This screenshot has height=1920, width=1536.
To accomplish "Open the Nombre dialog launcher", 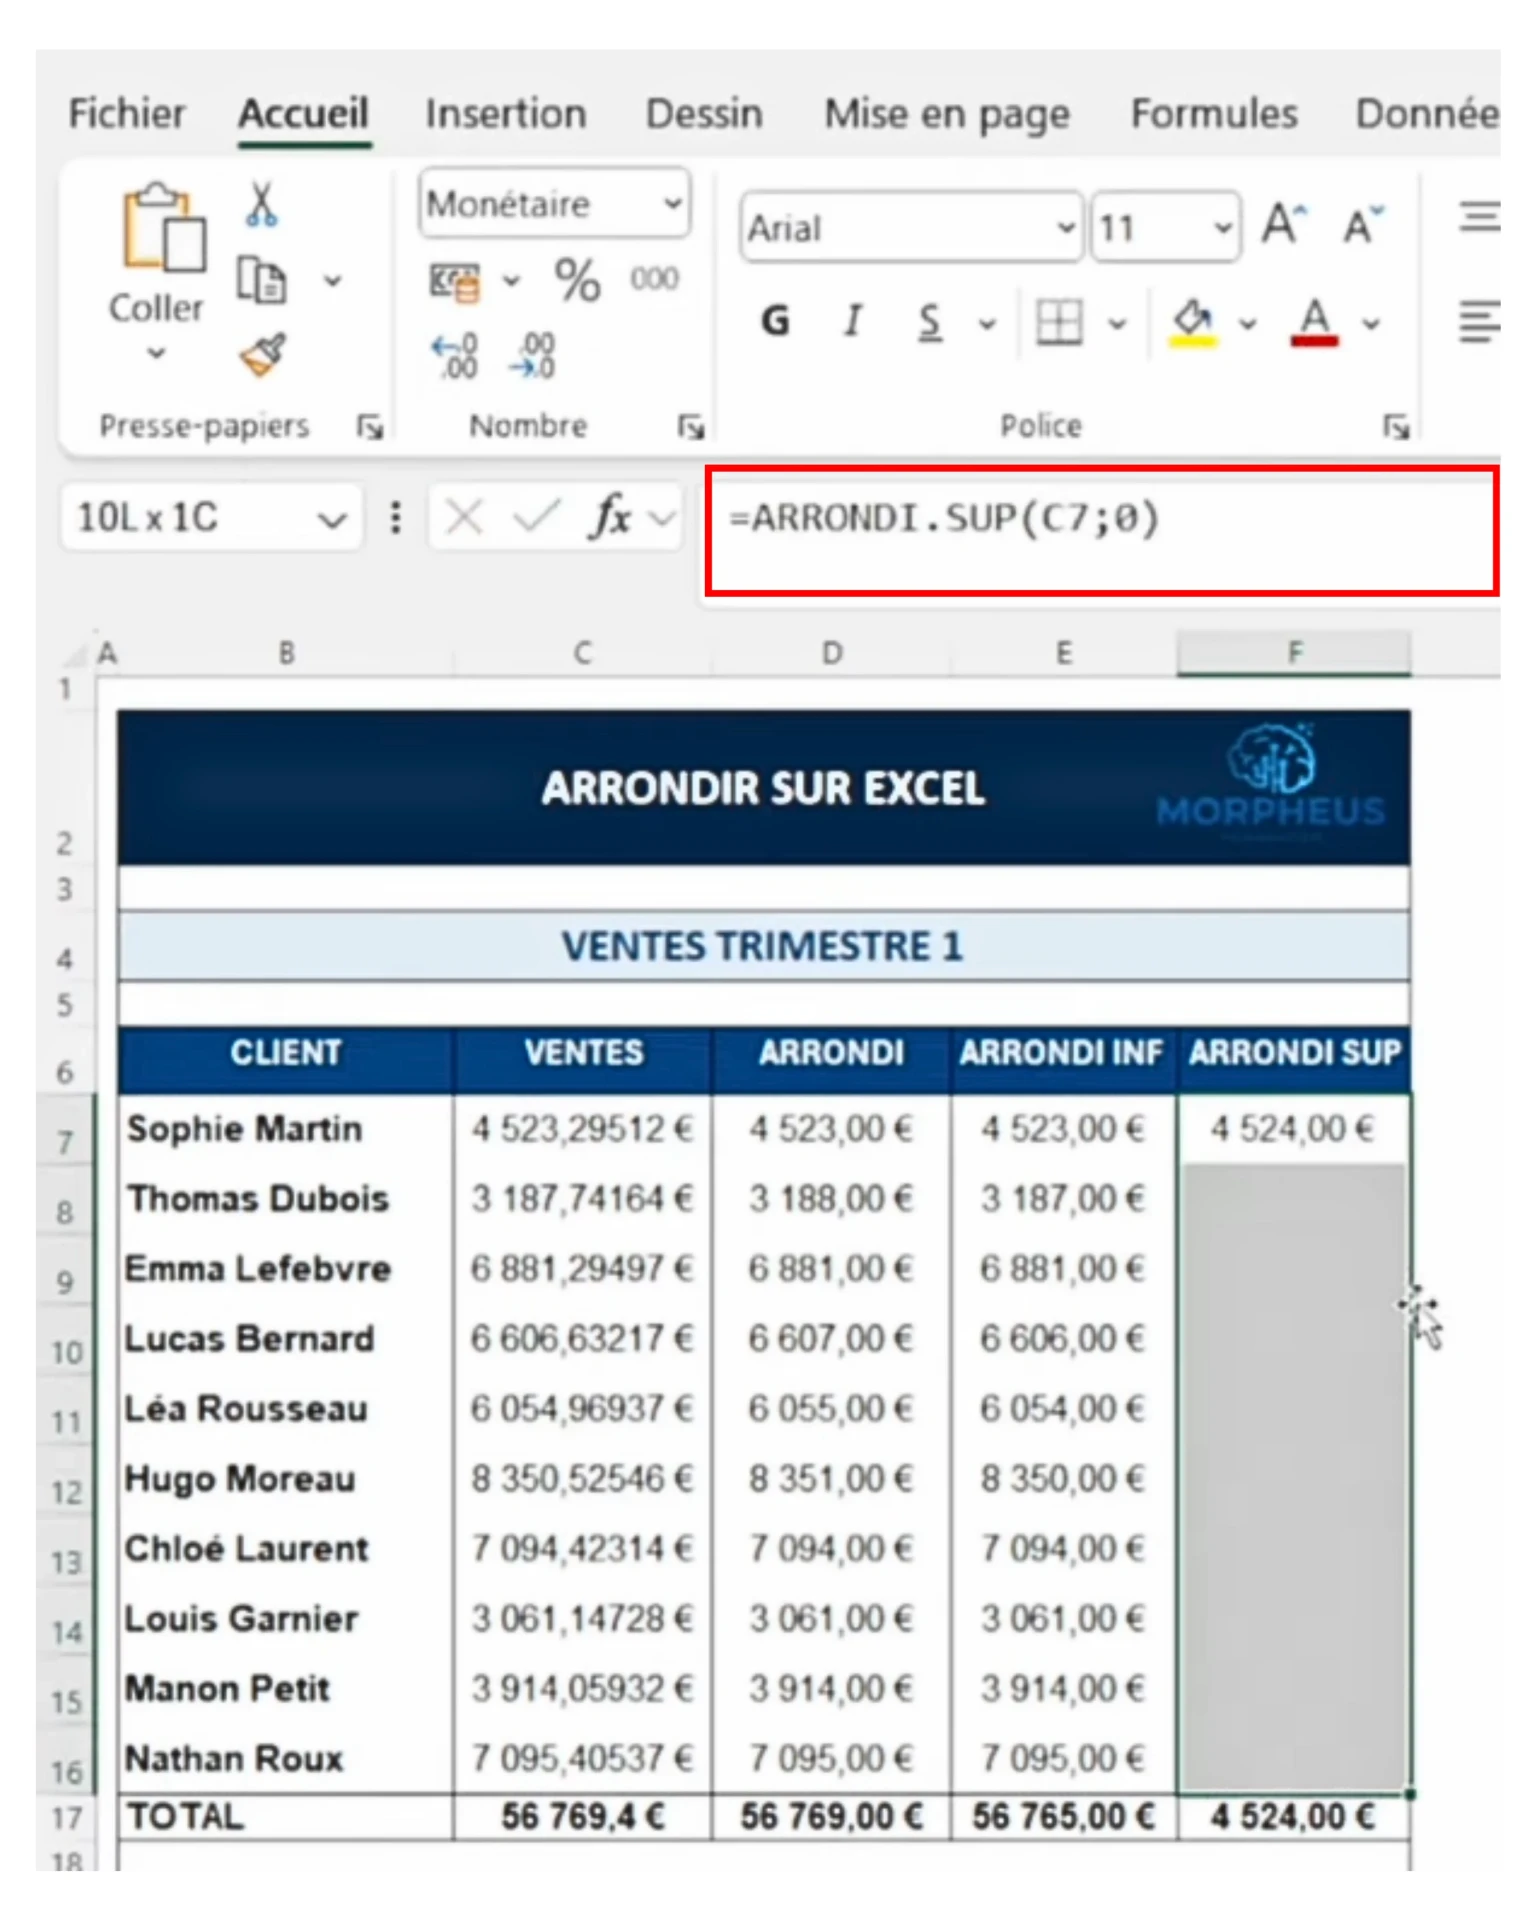I will click(x=691, y=428).
